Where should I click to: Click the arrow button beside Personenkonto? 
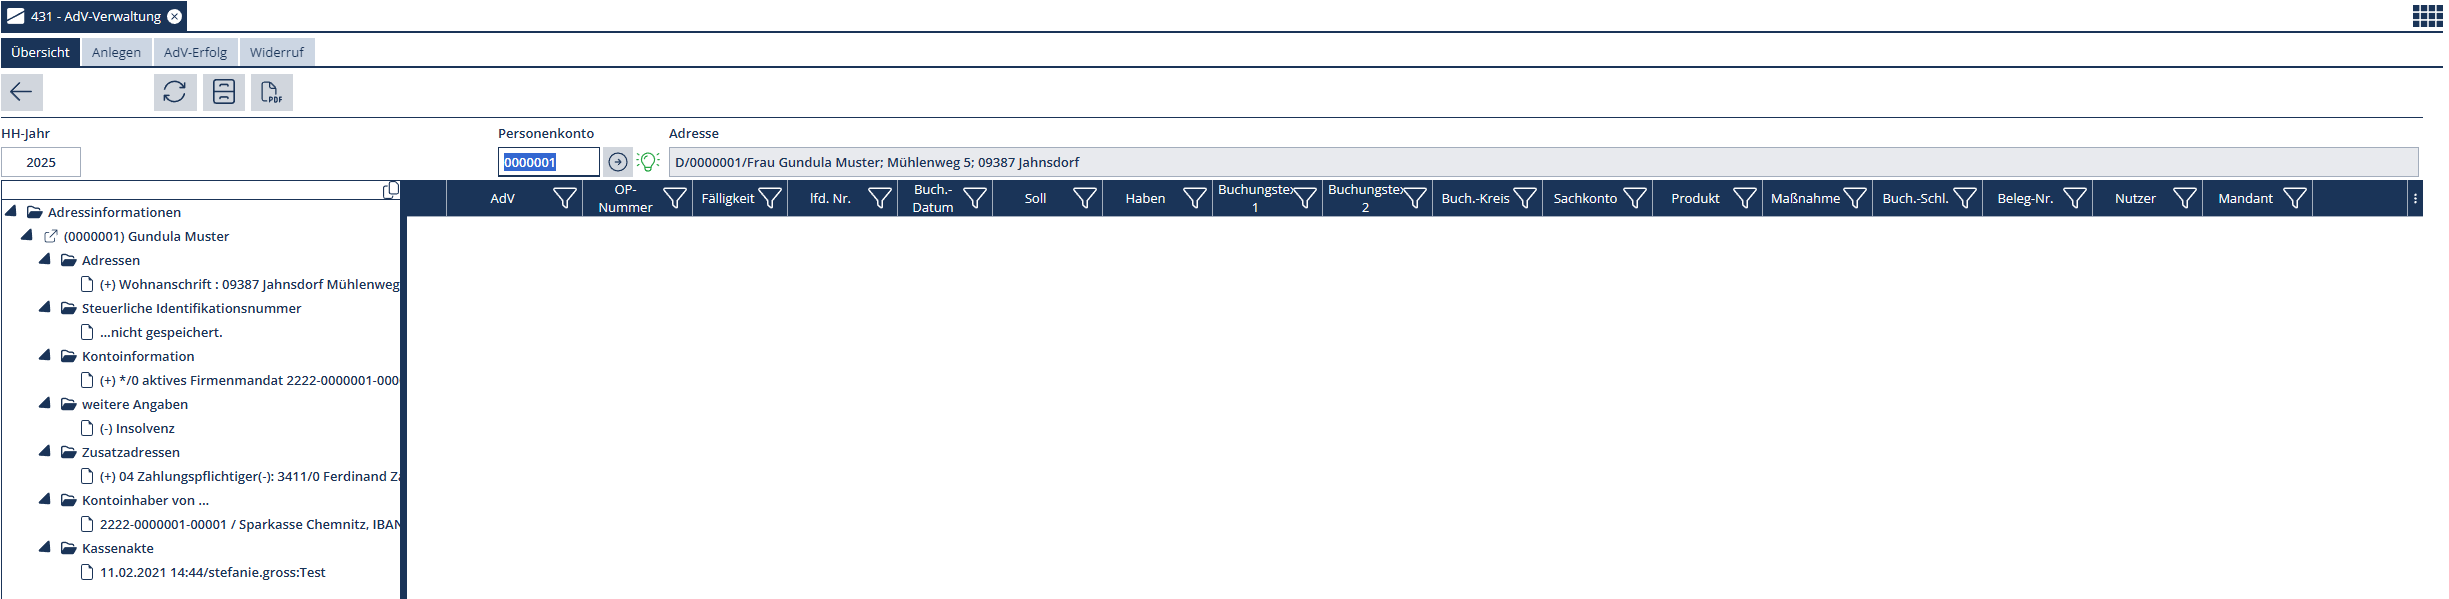(618, 162)
